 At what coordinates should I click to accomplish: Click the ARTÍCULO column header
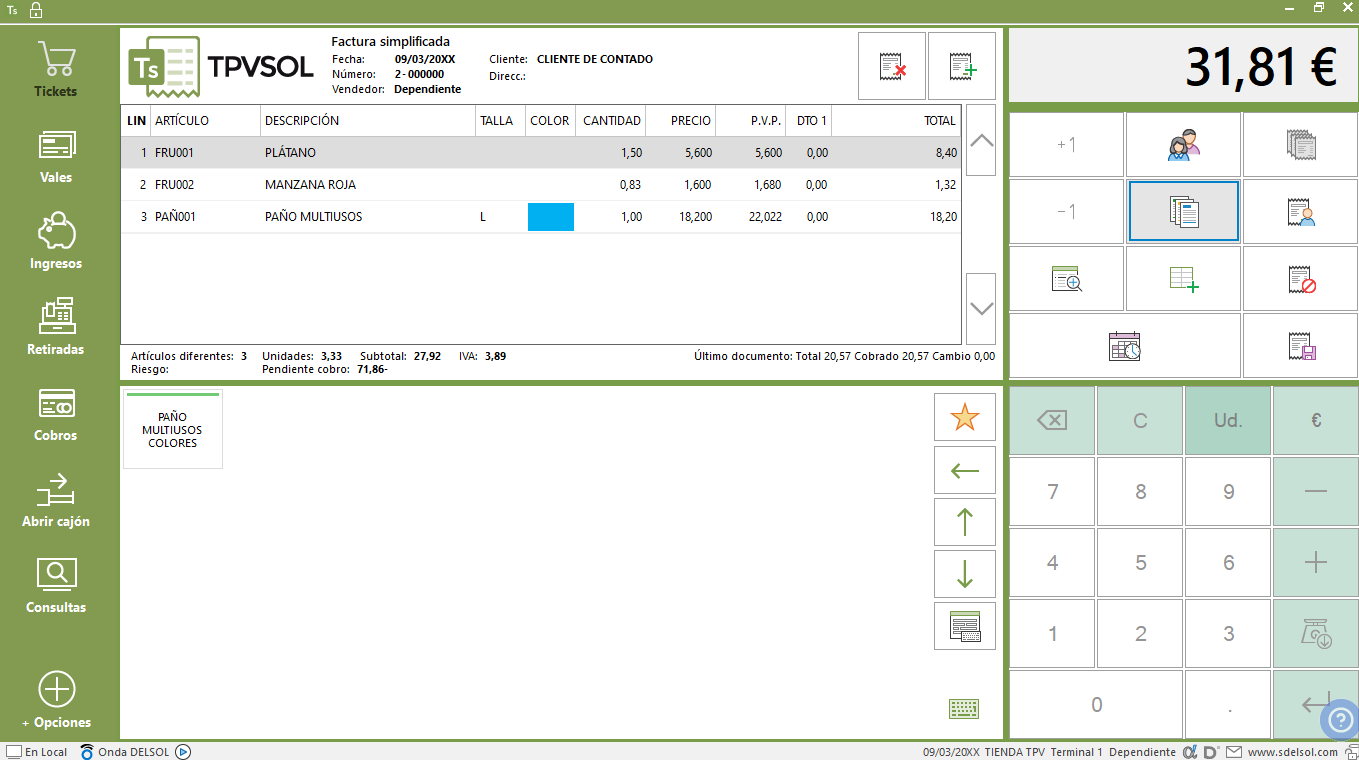coord(205,121)
